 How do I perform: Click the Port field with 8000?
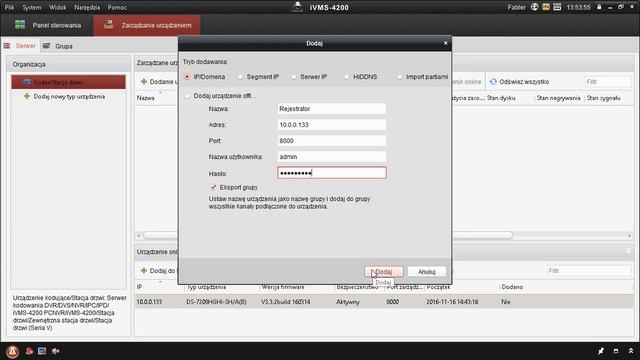(331, 140)
